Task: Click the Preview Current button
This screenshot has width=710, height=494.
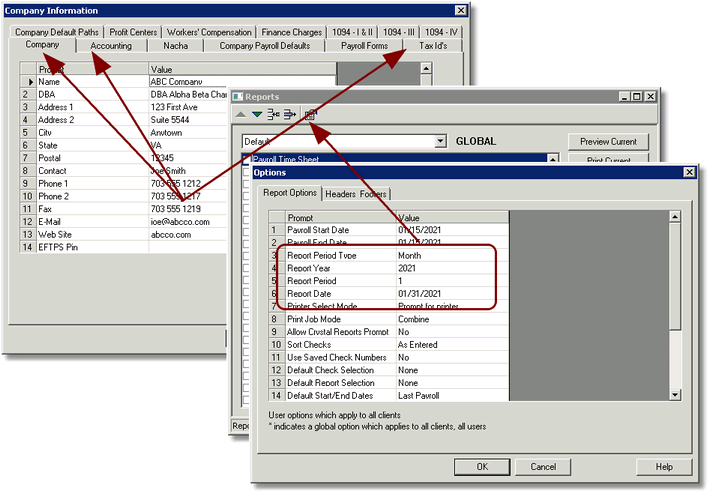Action: [608, 142]
